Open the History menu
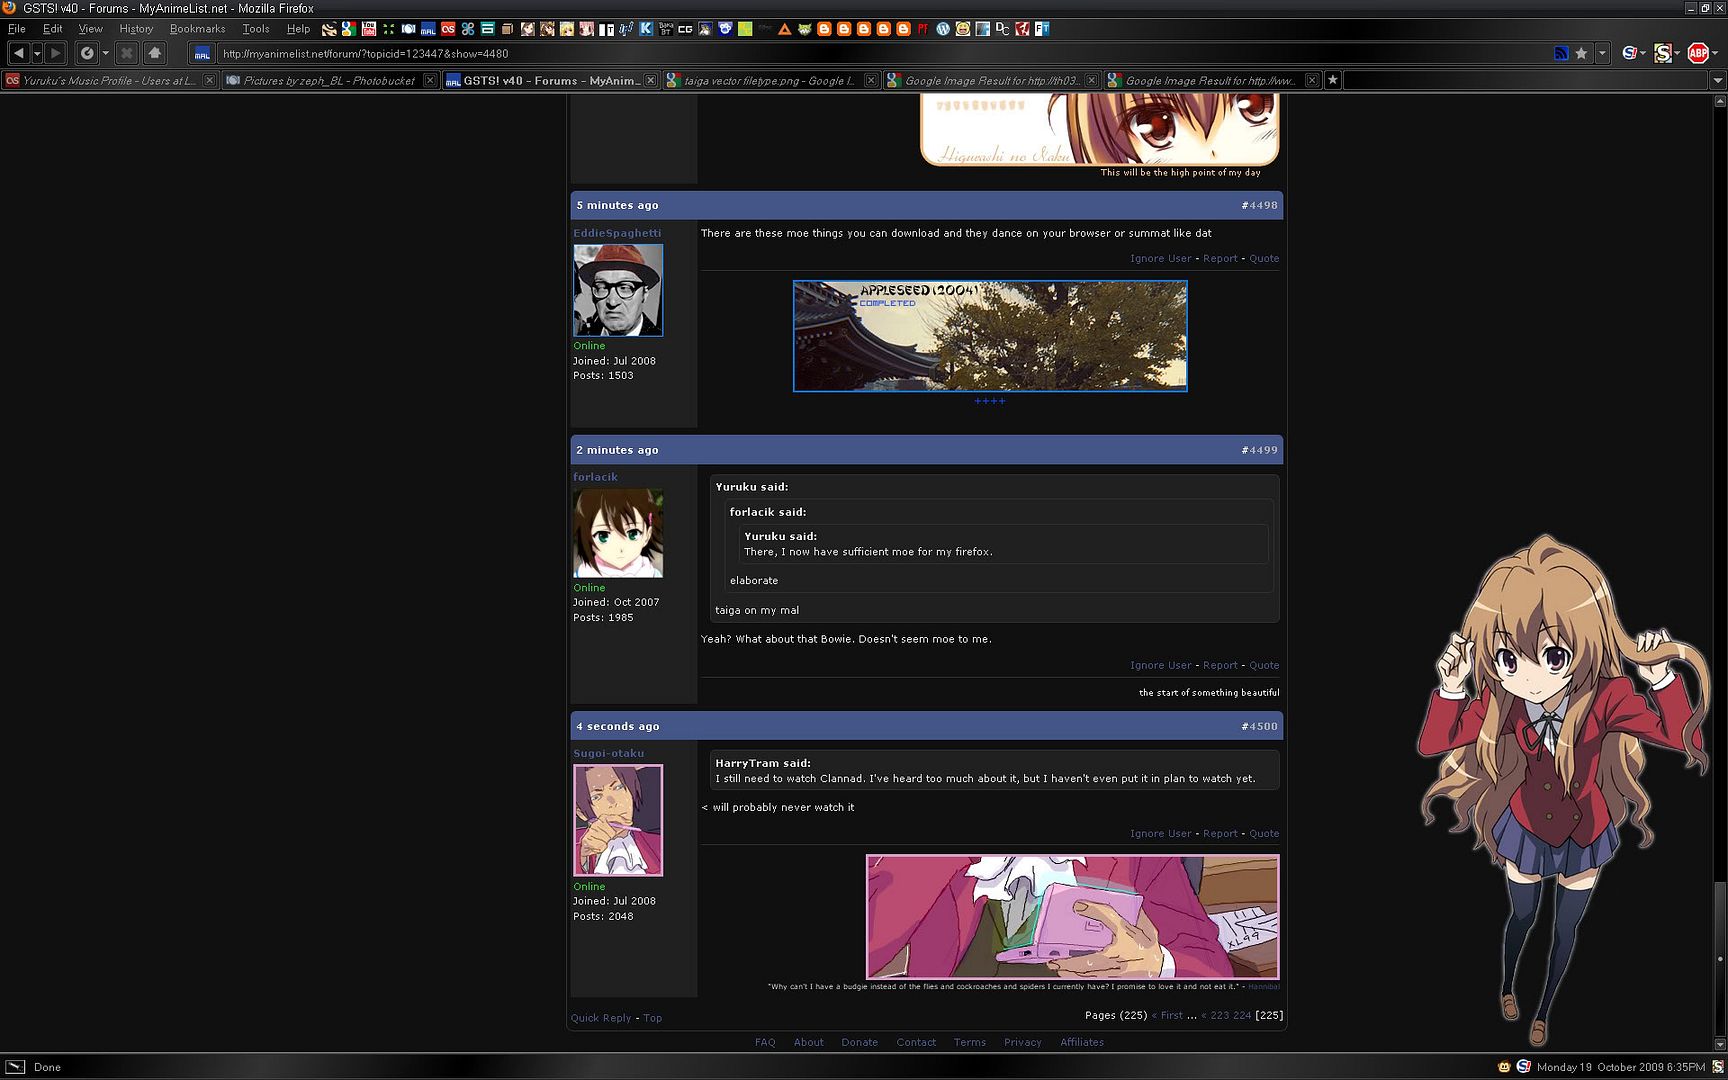The height and width of the screenshot is (1080, 1728). (136, 29)
